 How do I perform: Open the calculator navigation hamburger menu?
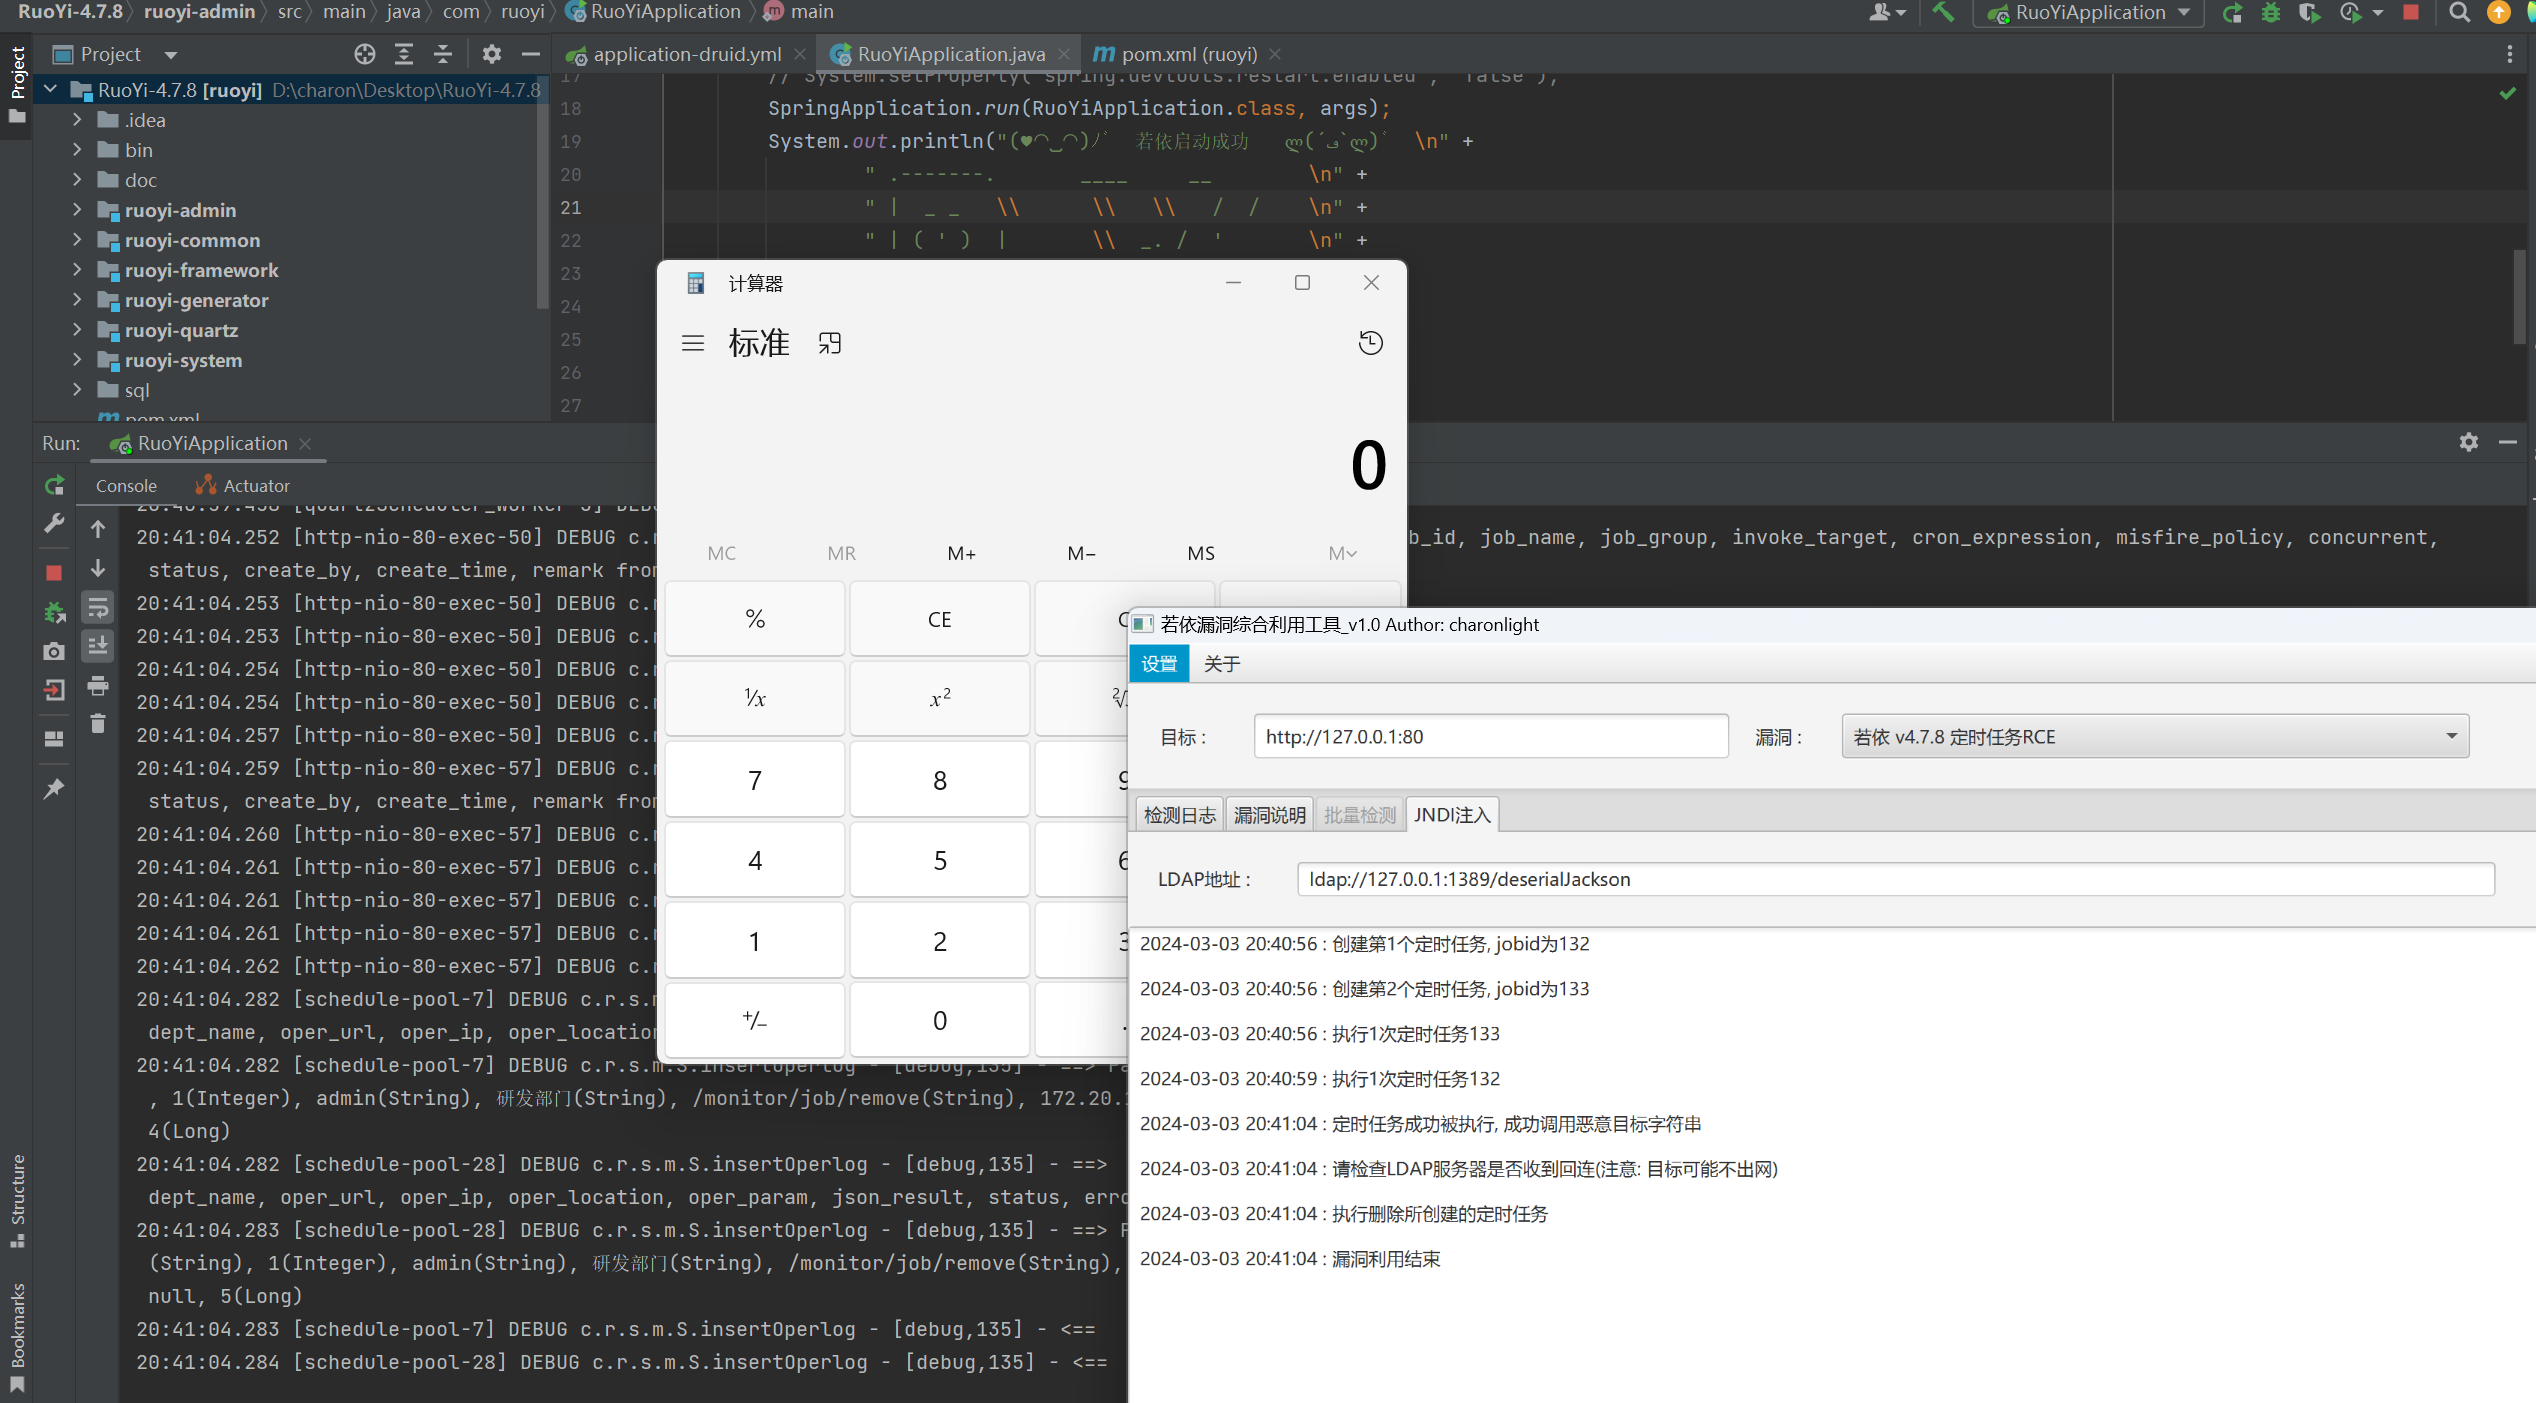[693, 344]
